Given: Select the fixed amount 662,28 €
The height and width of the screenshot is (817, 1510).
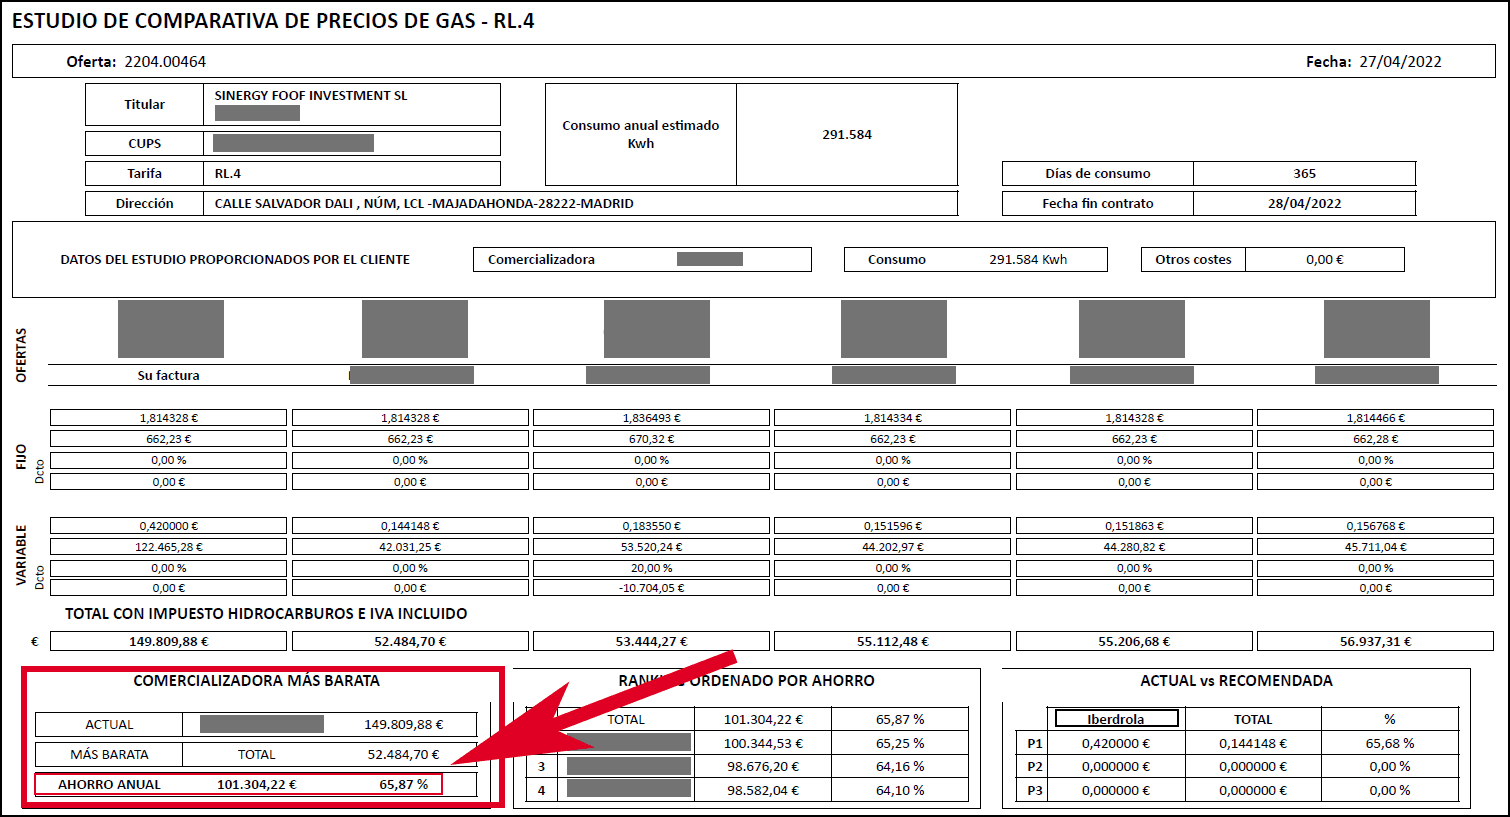Looking at the screenshot, I should [x=1376, y=439].
